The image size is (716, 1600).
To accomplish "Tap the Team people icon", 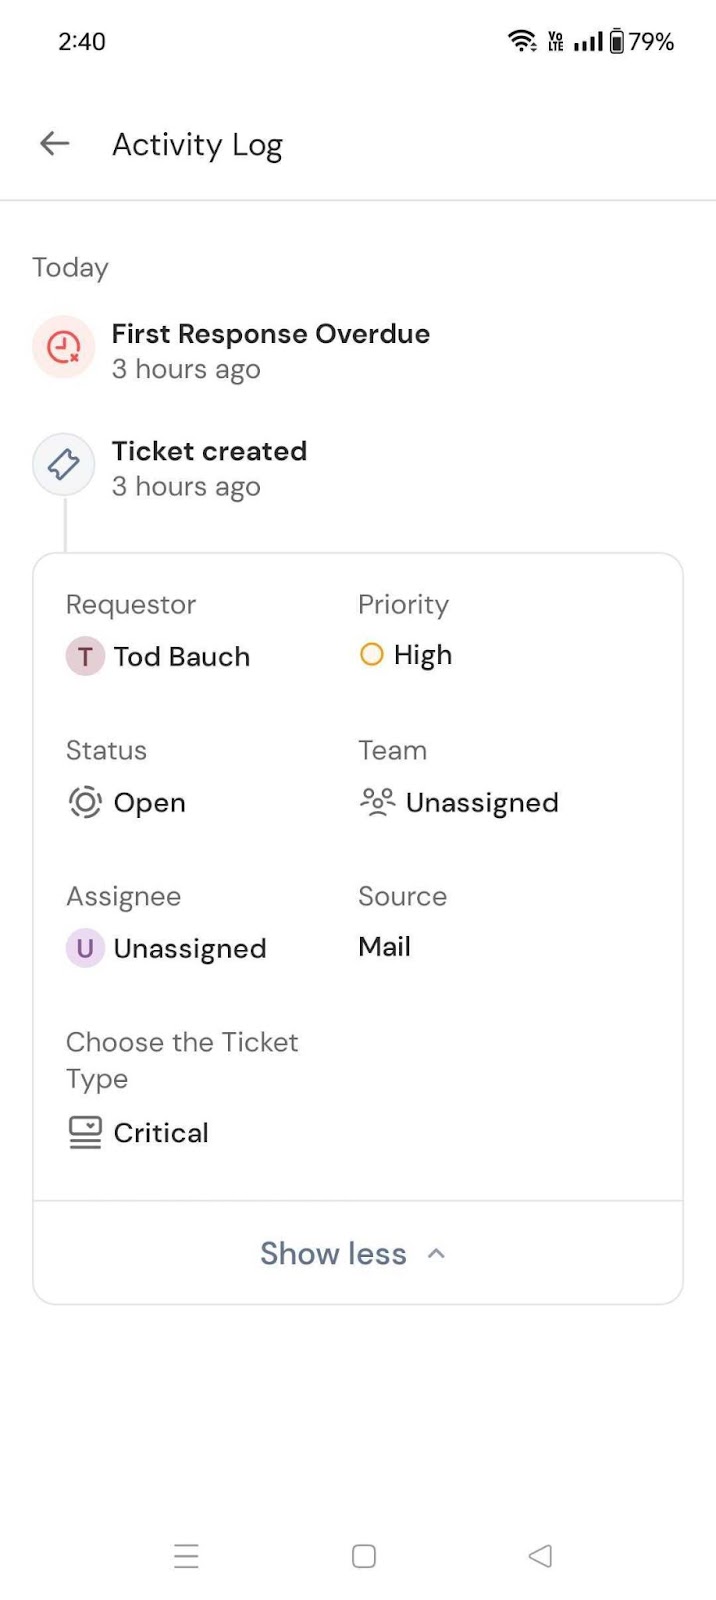I will (x=377, y=802).
